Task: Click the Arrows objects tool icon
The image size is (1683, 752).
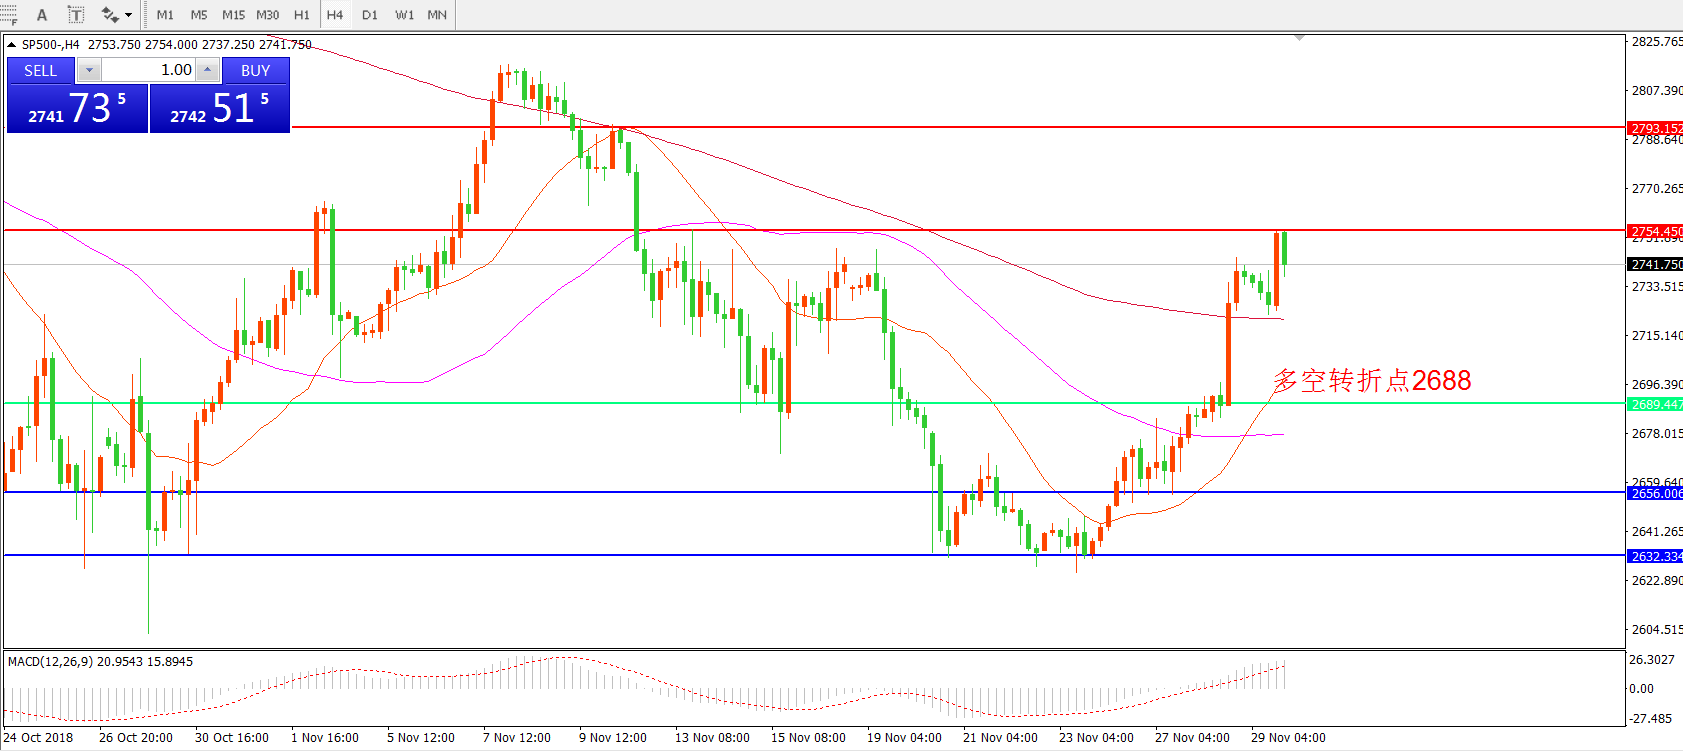Action: pos(110,15)
